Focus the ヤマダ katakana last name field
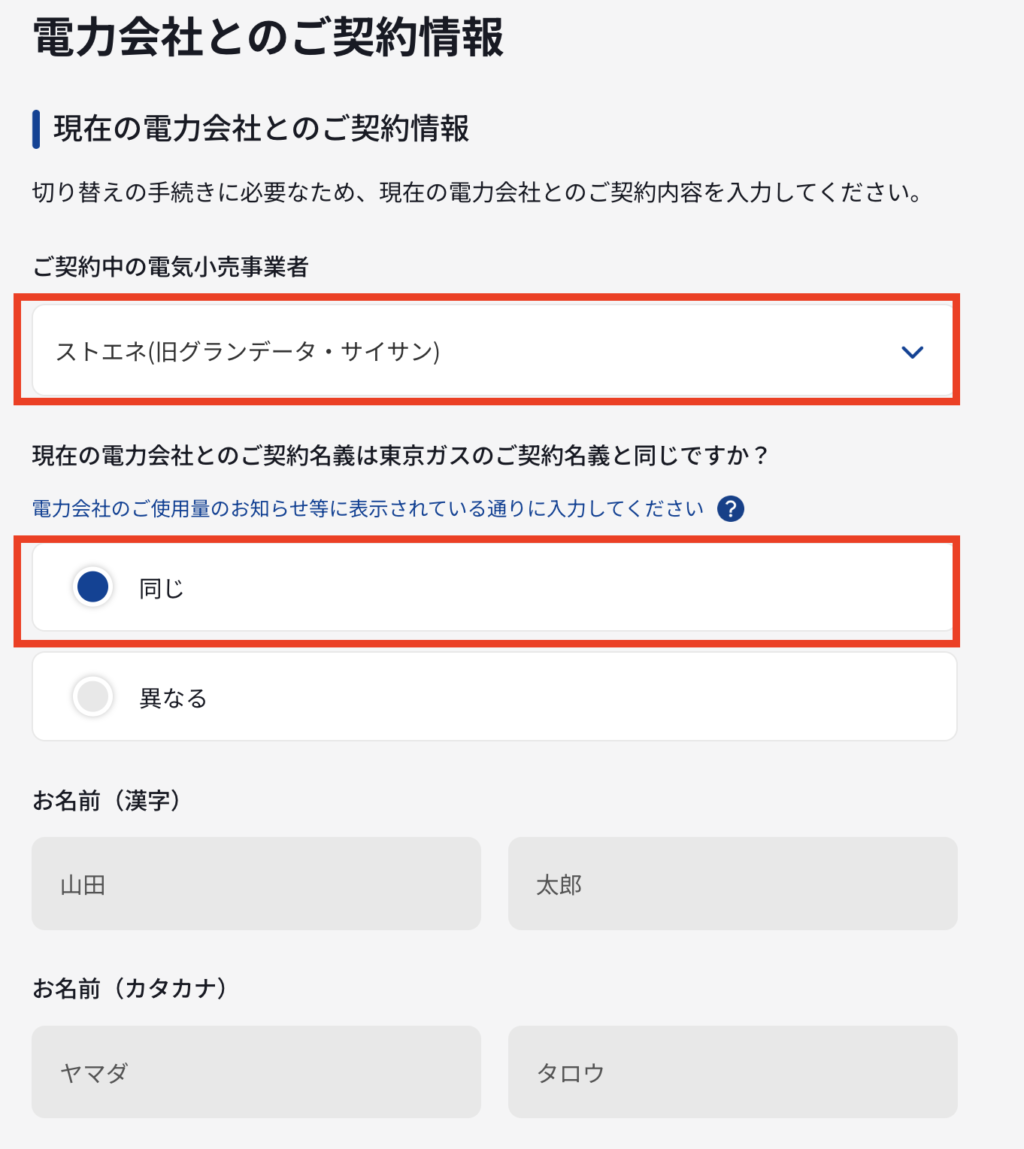The image size is (1024, 1149). point(257,1072)
